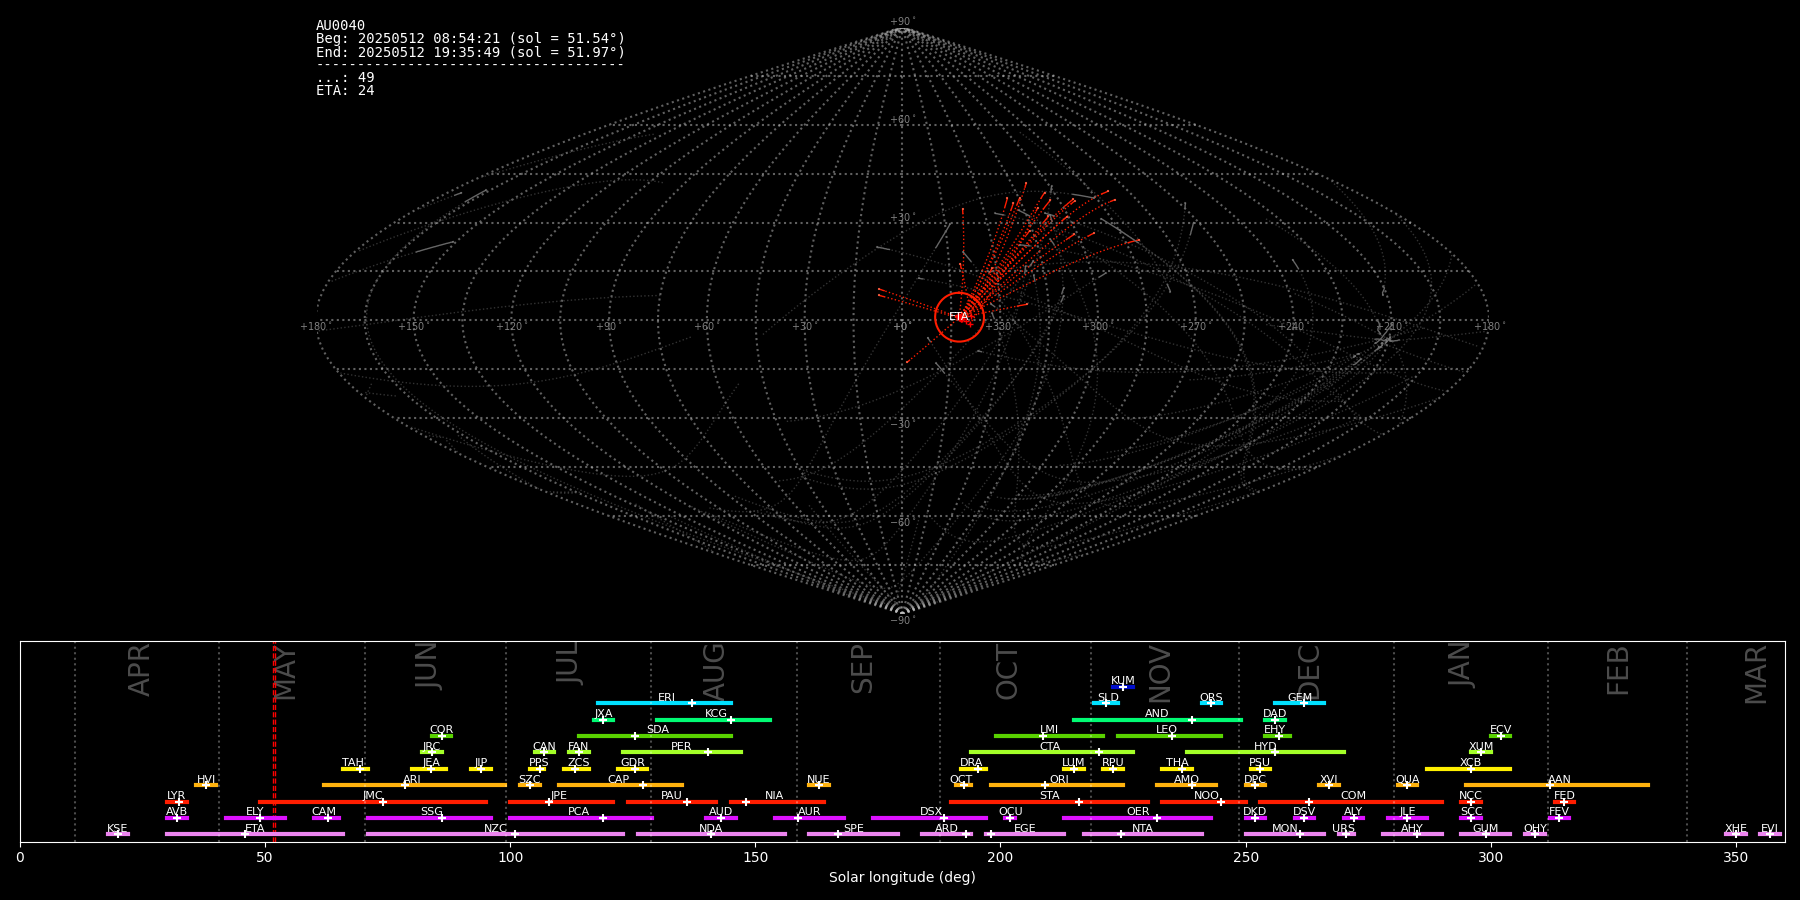Click the End: 20250512 19:35:49 timestamp line

[x=470, y=52]
